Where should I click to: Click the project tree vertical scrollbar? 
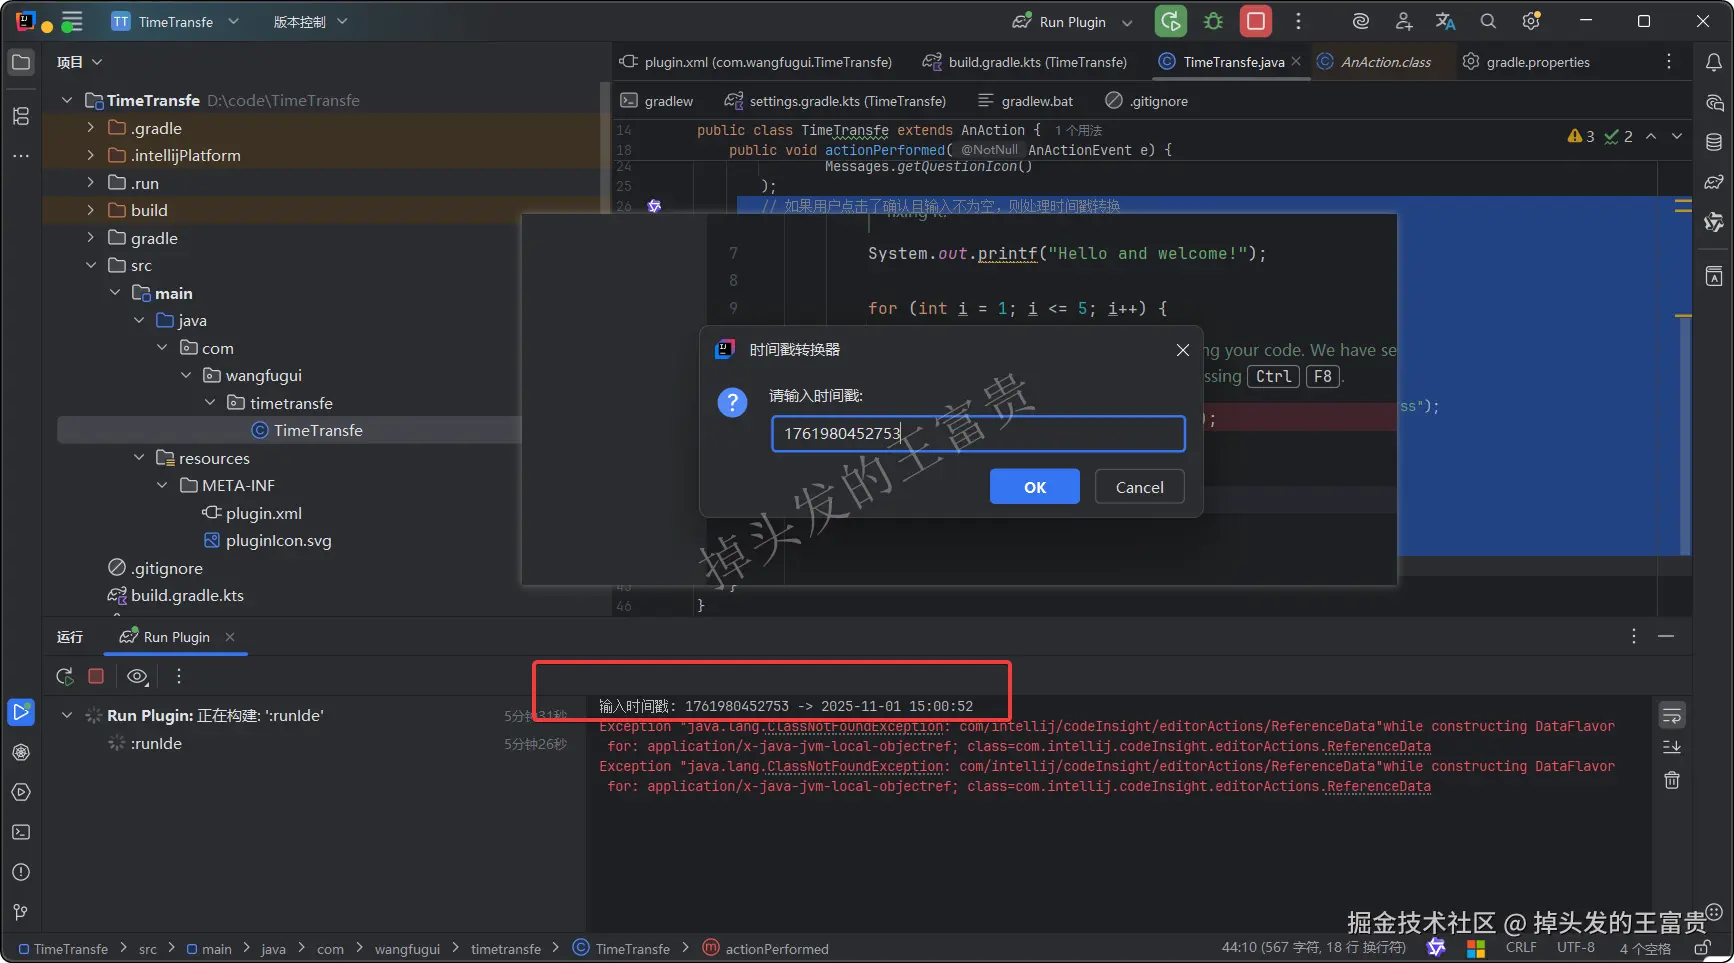pyautogui.click(x=604, y=150)
